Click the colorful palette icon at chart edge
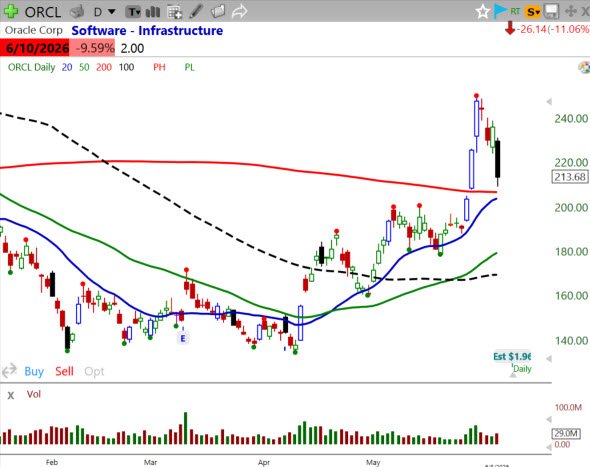 pyautogui.click(x=584, y=67)
